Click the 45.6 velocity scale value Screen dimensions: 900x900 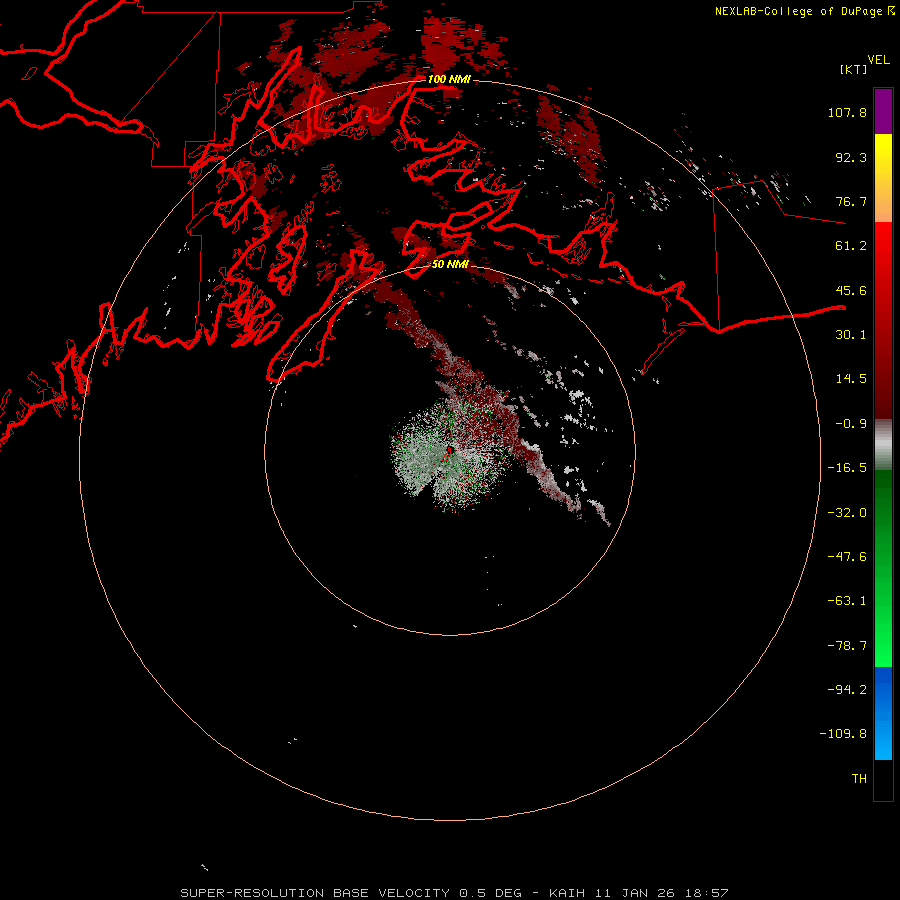pos(851,290)
